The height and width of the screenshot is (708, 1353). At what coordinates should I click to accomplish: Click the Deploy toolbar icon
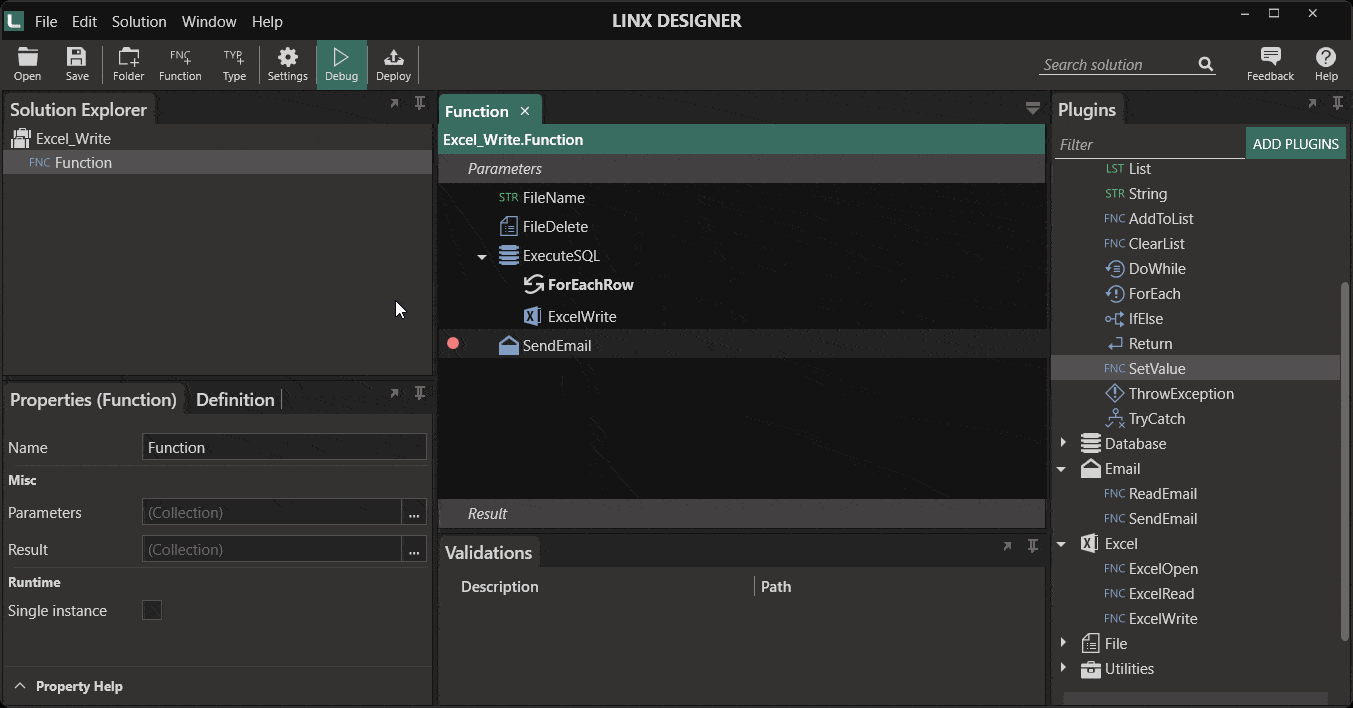click(x=394, y=64)
